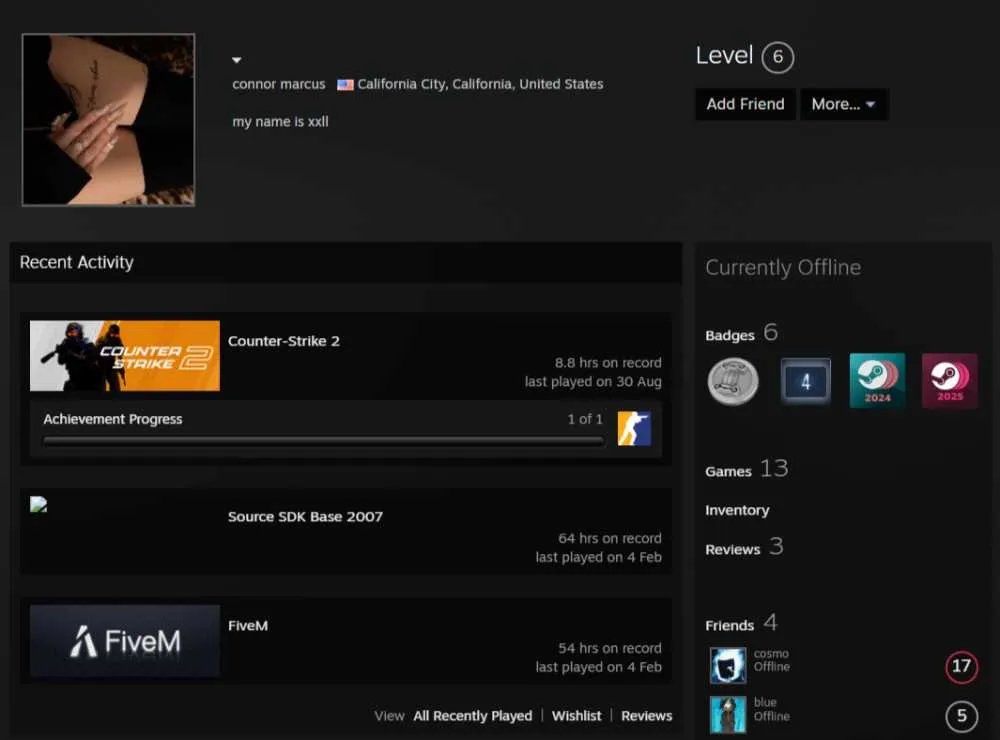Click the Currently Offline status text
This screenshot has width=1000, height=740.
pos(783,267)
